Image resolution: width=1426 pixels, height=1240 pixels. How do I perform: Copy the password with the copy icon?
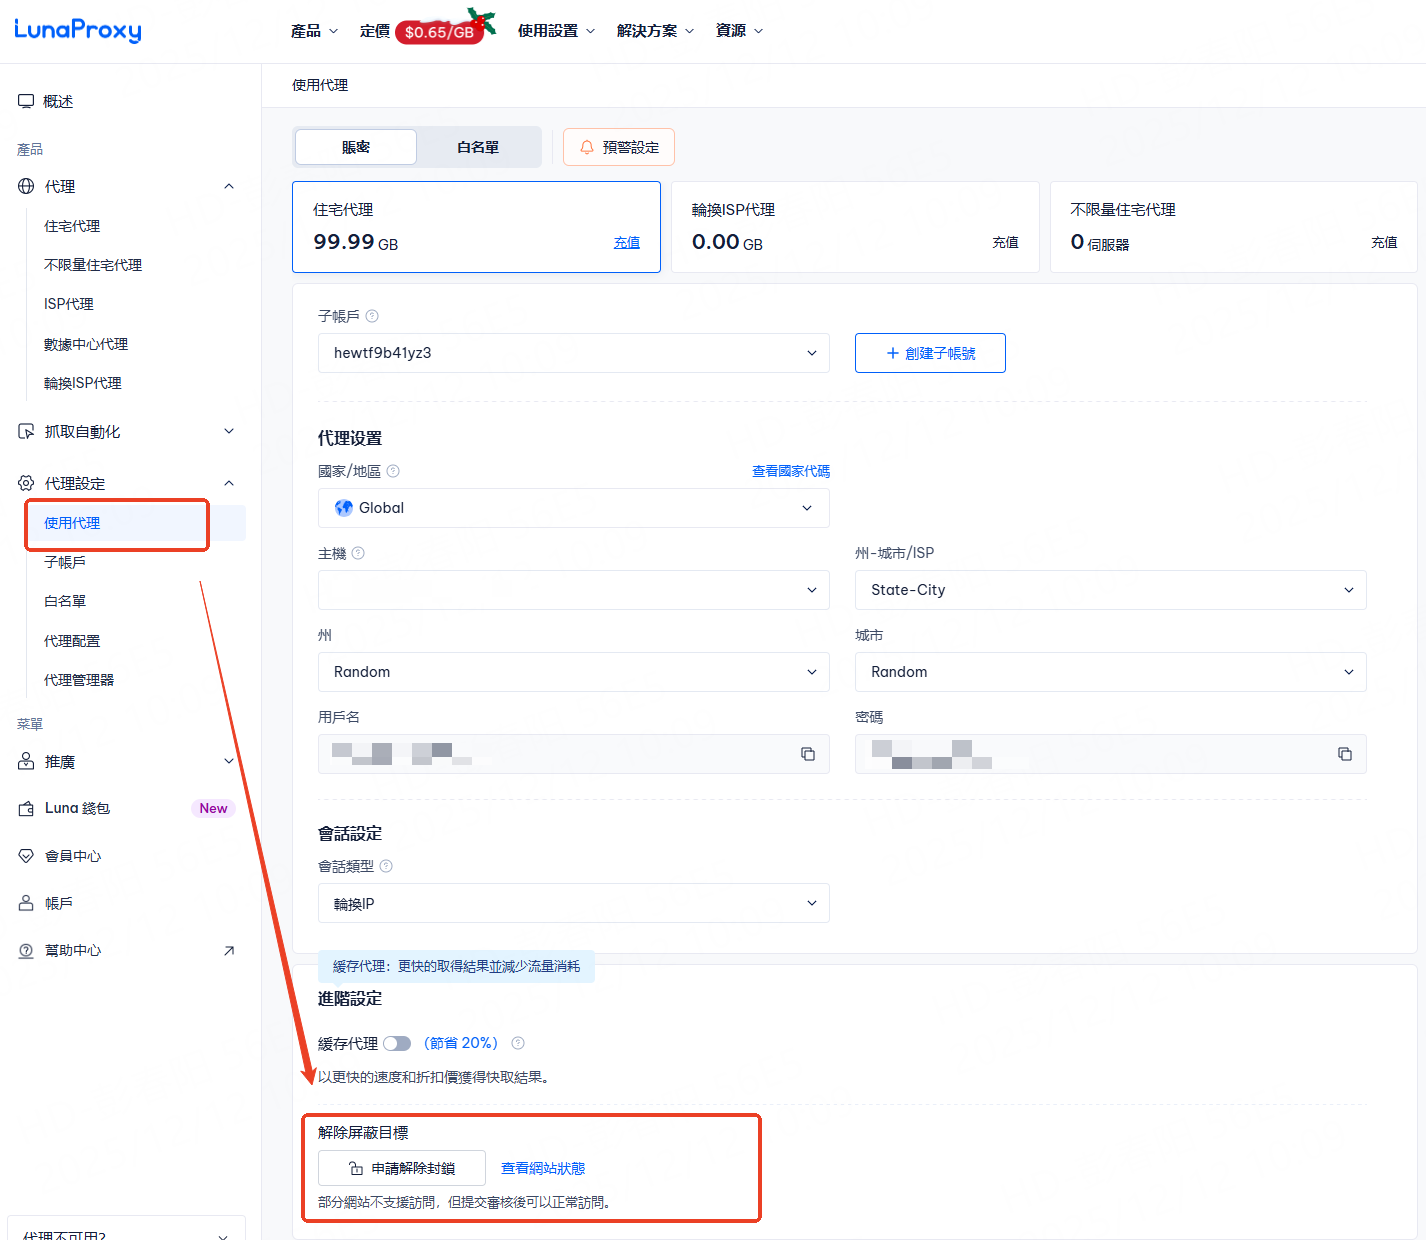coord(1345,754)
